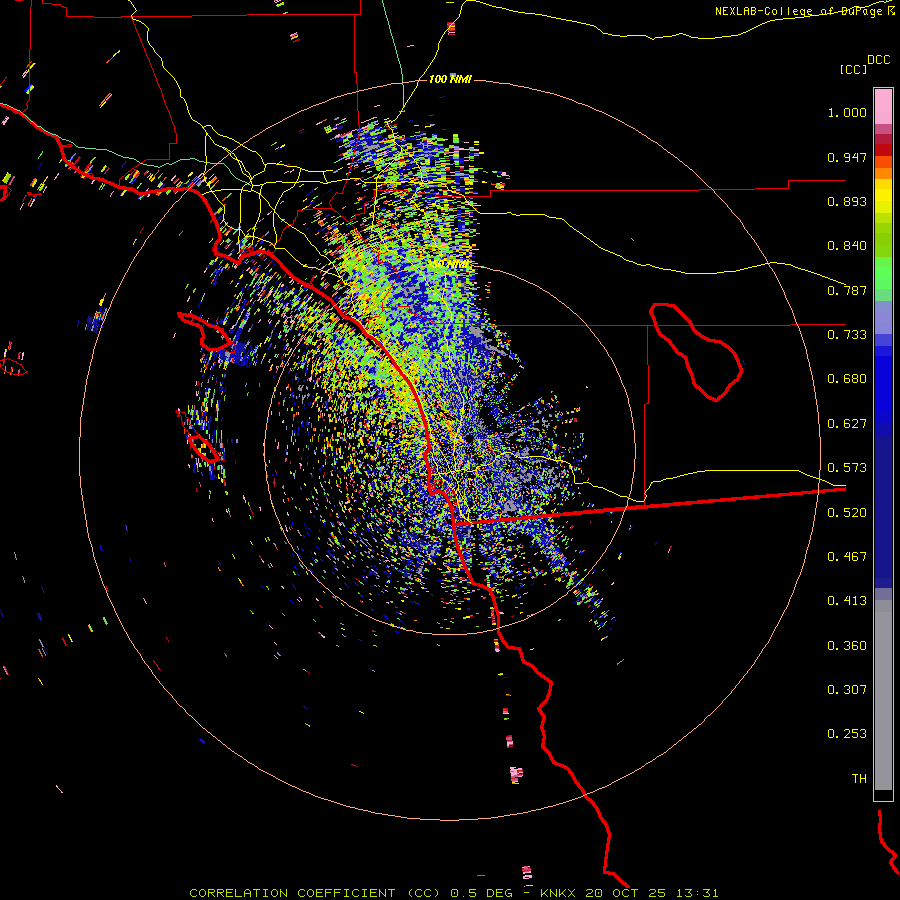
Task: Click the 0.947 scale value
Action: click(847, 157)
